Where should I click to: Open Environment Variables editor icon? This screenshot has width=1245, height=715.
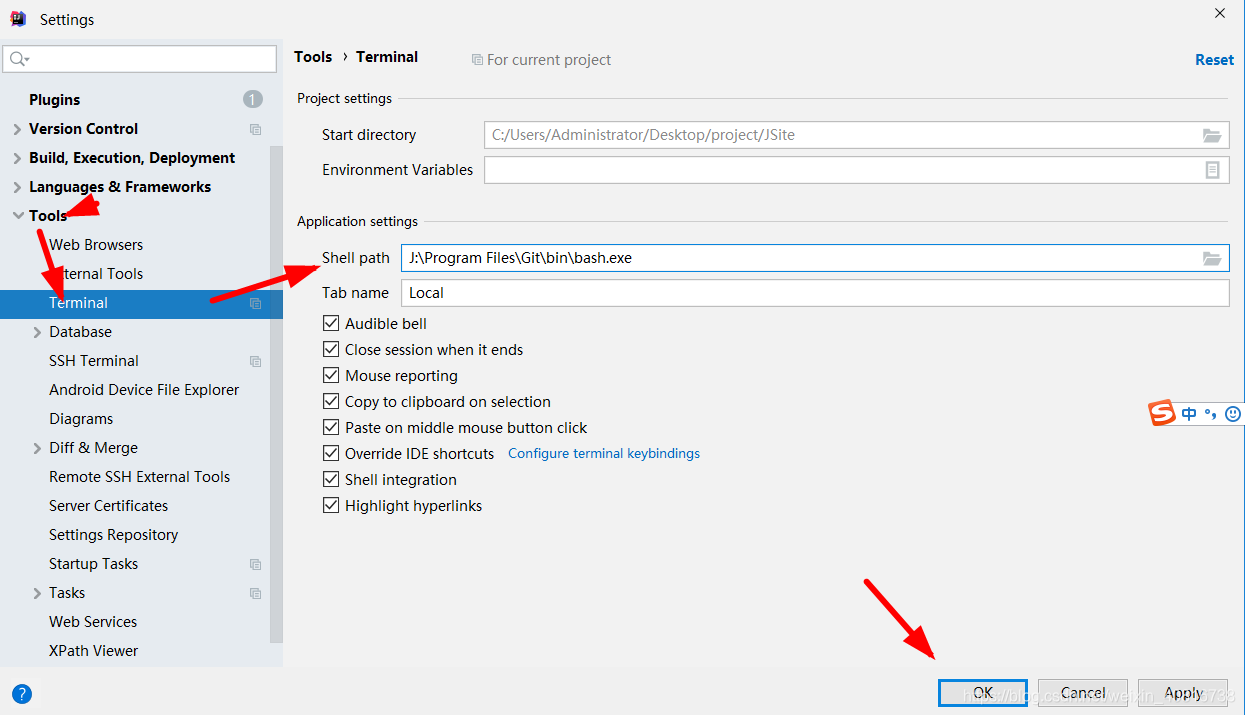pos(1212,170)
